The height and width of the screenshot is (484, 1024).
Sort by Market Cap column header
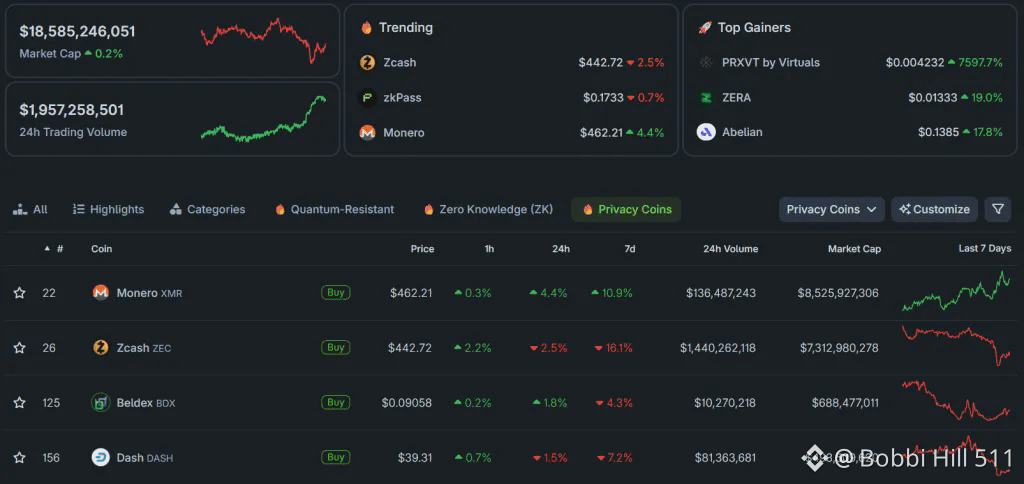(x=853, y=249)
